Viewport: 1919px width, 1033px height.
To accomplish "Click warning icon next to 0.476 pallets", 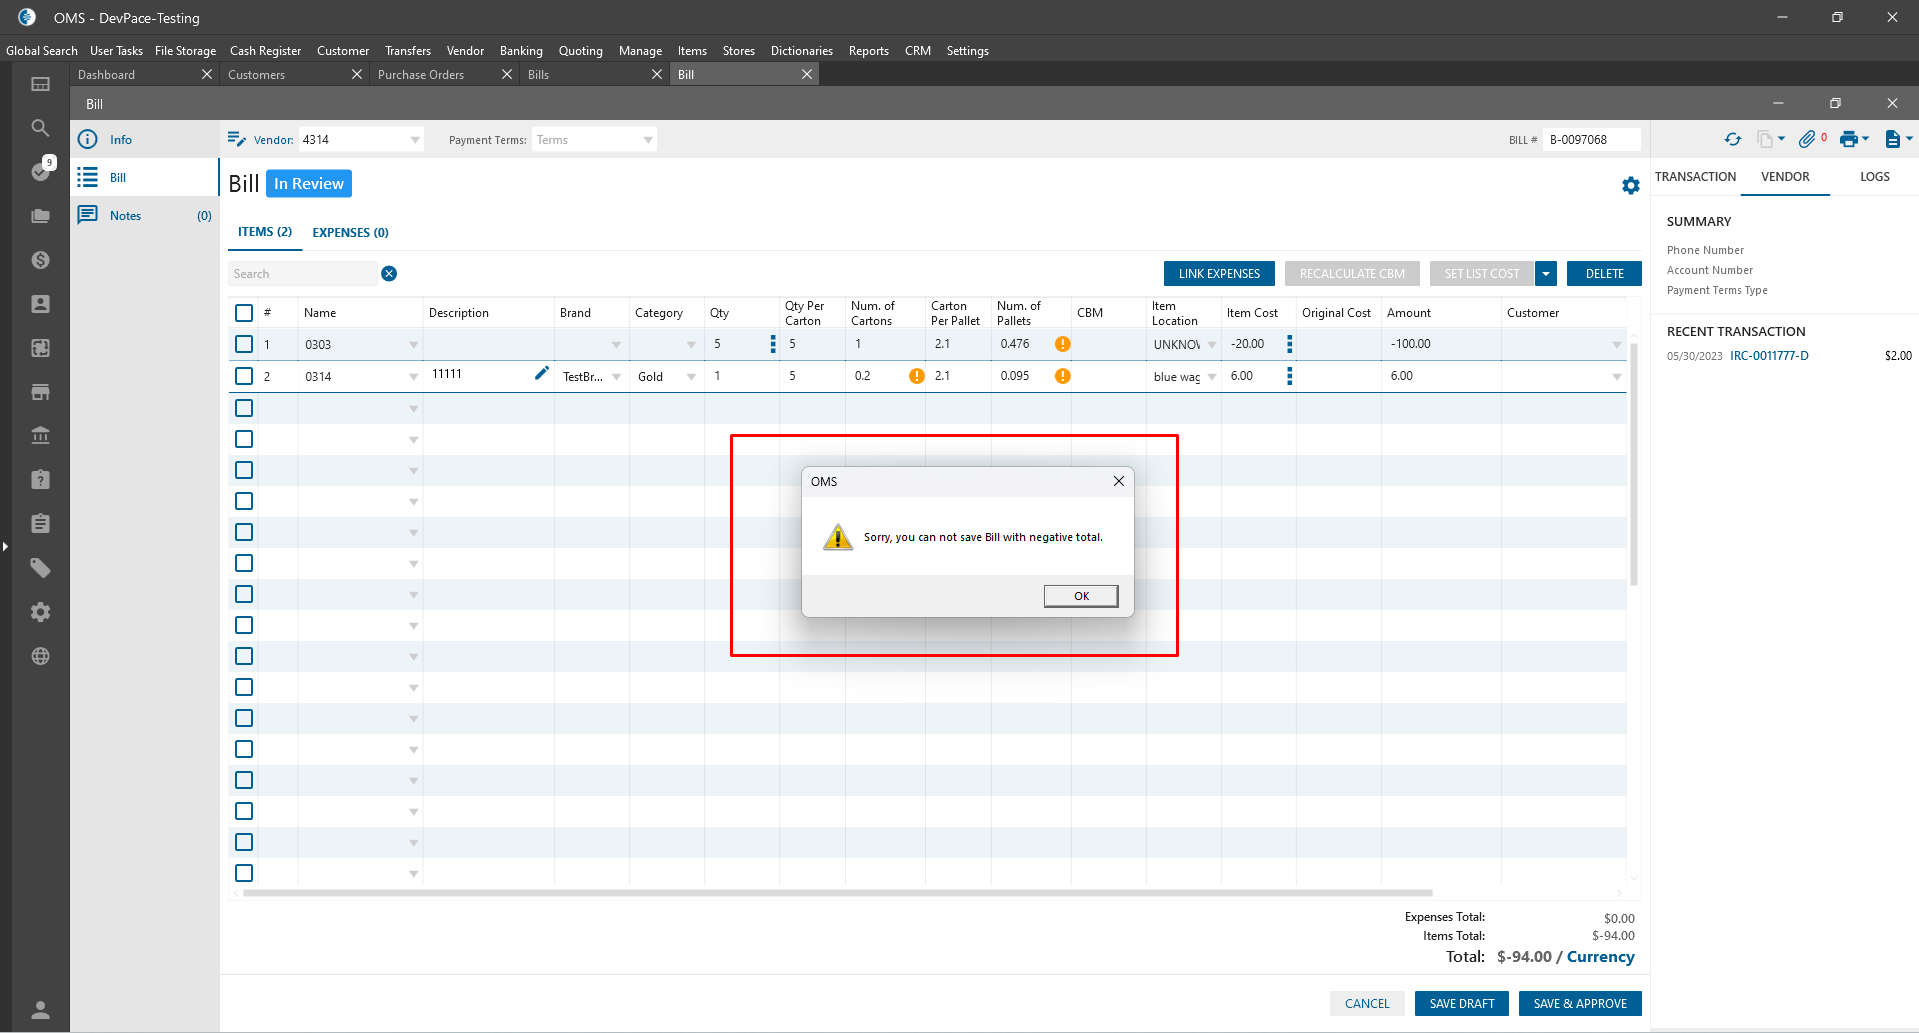I will (x=1062, y=344).
